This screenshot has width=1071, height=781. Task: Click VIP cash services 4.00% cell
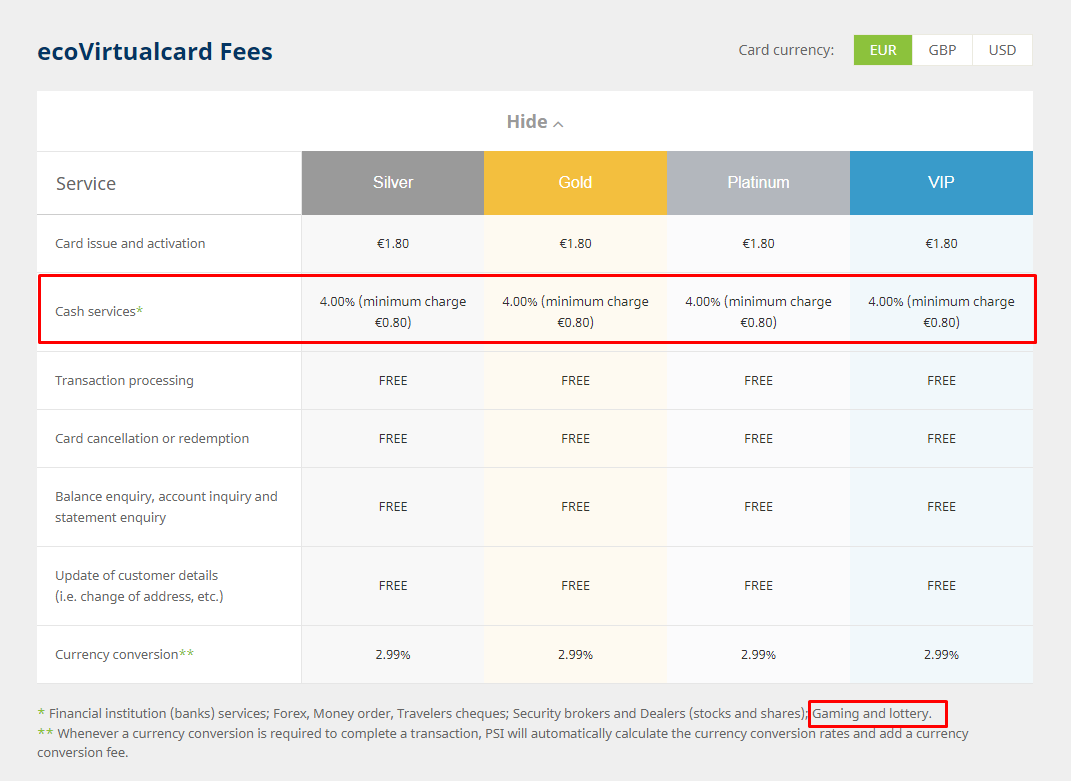941,312
